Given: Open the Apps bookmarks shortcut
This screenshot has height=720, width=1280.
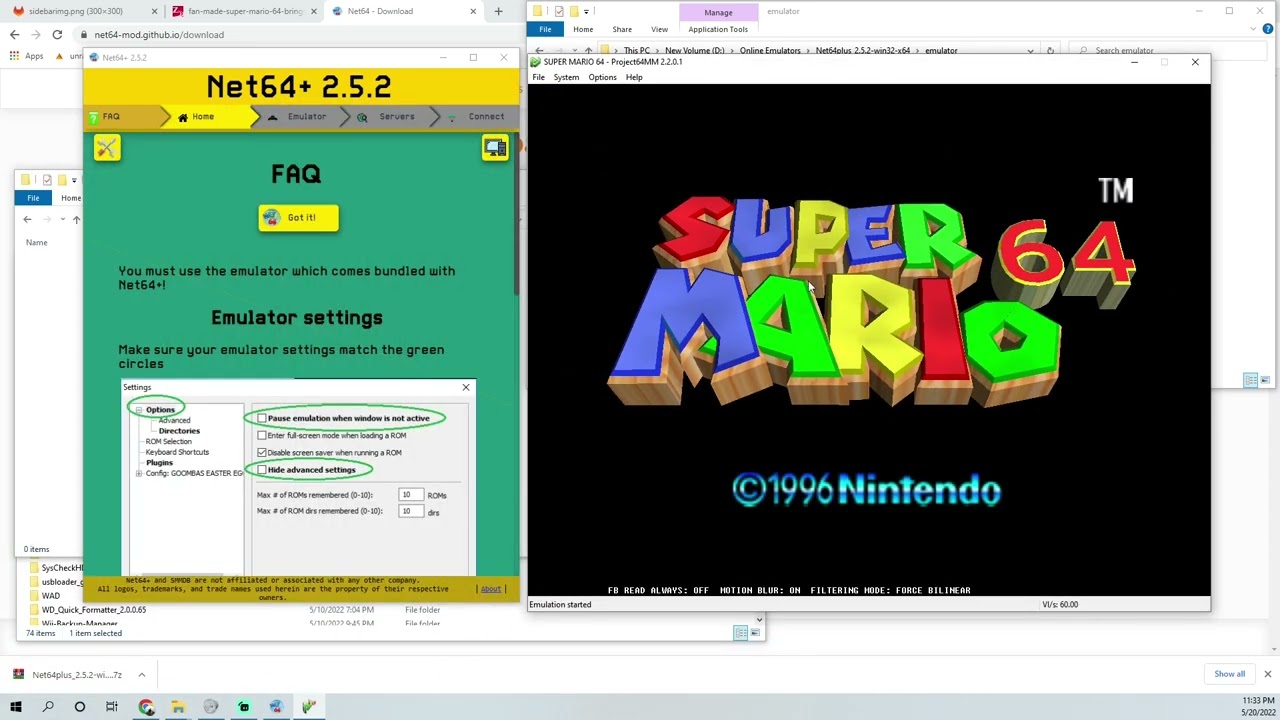Looking at the screenshot, I should [27, 56].
